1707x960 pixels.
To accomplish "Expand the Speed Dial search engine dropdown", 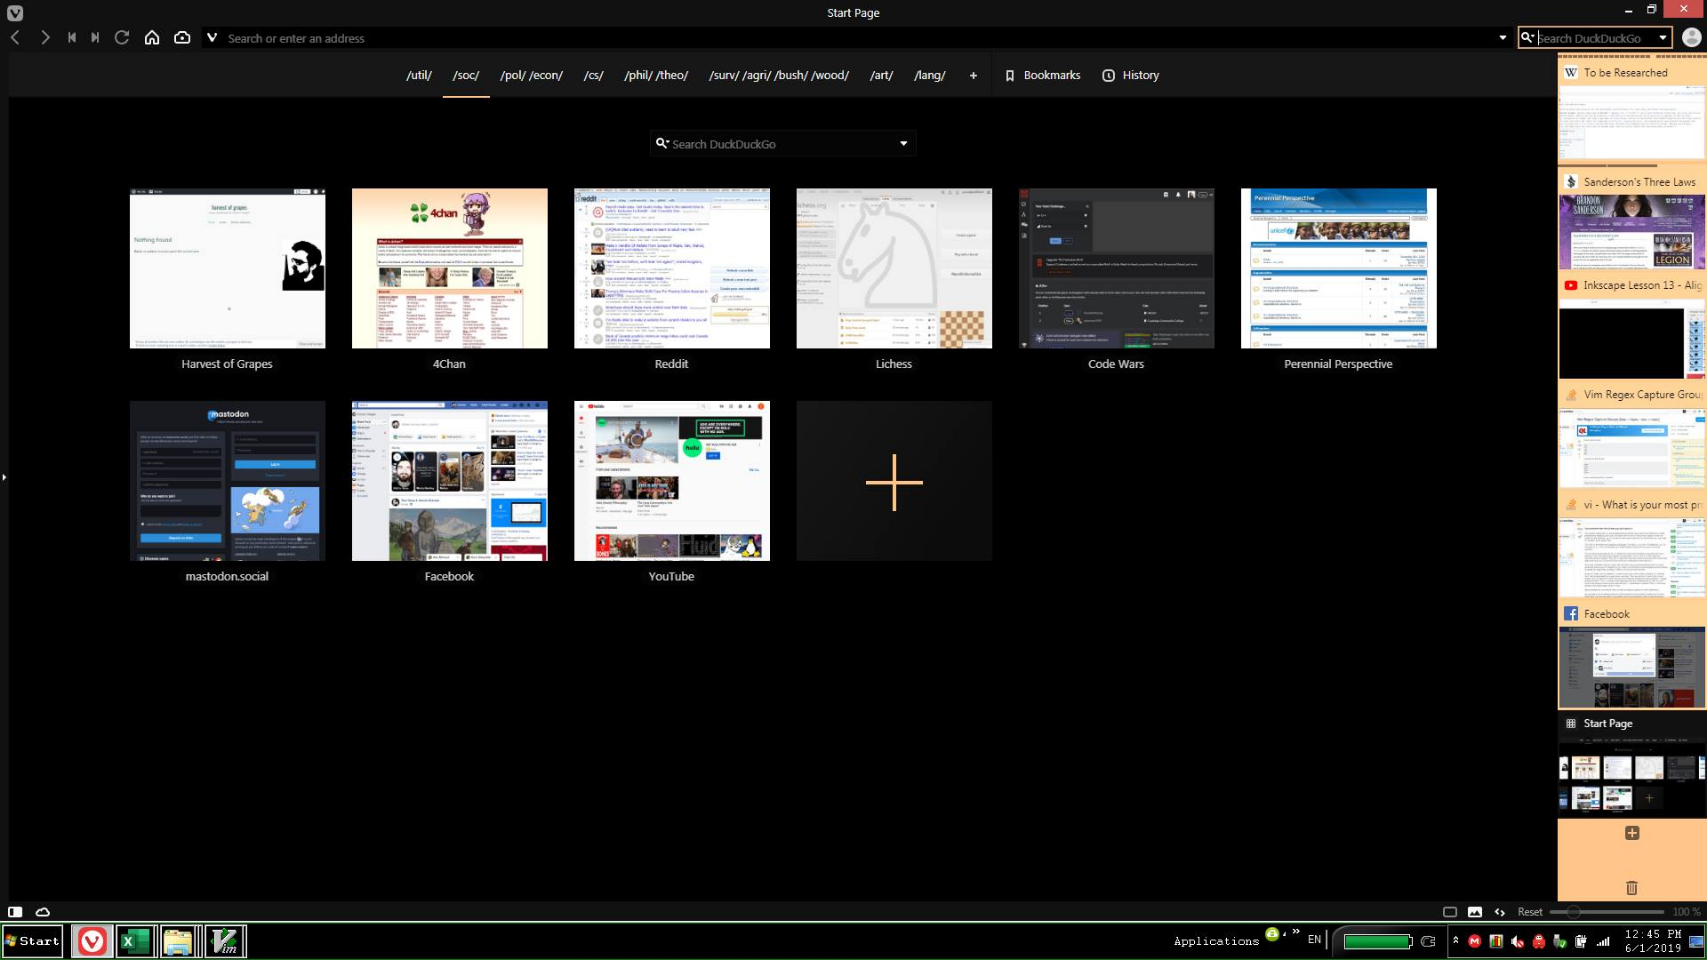I will (904, 144).
